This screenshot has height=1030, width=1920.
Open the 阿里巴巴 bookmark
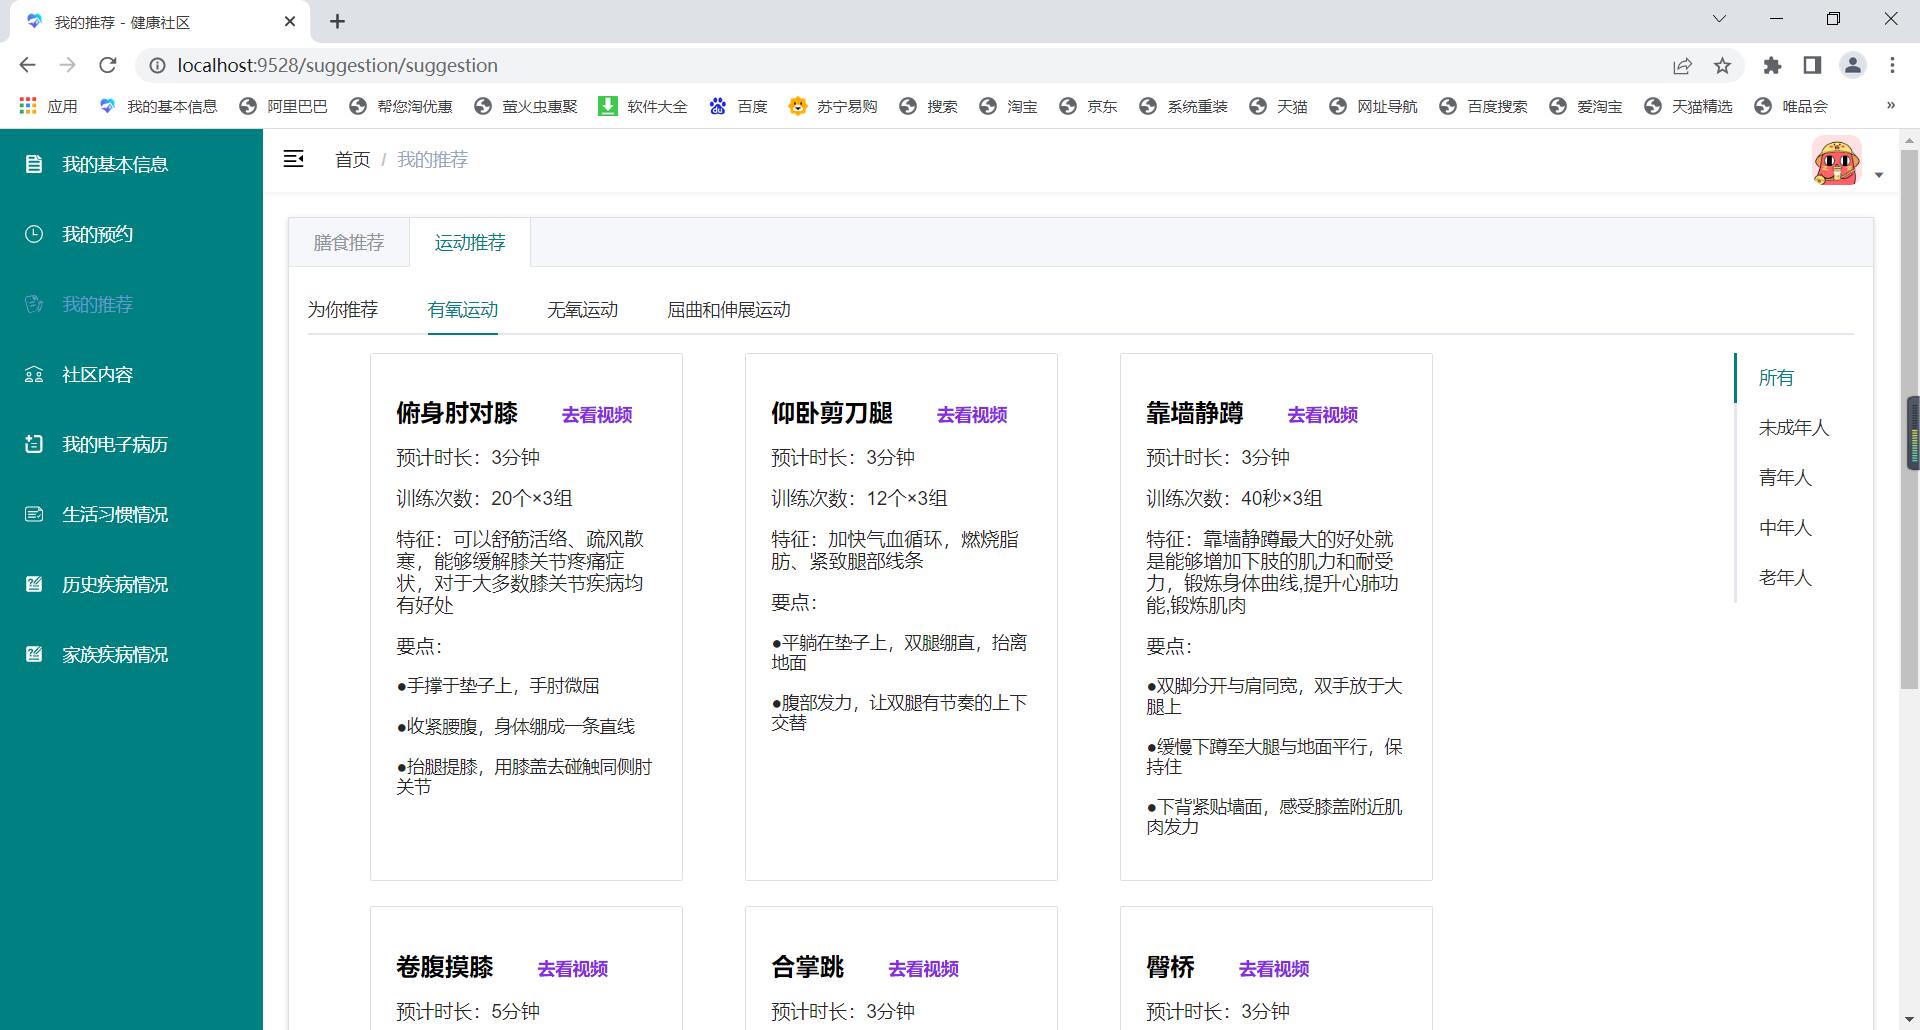pos(284,106)
